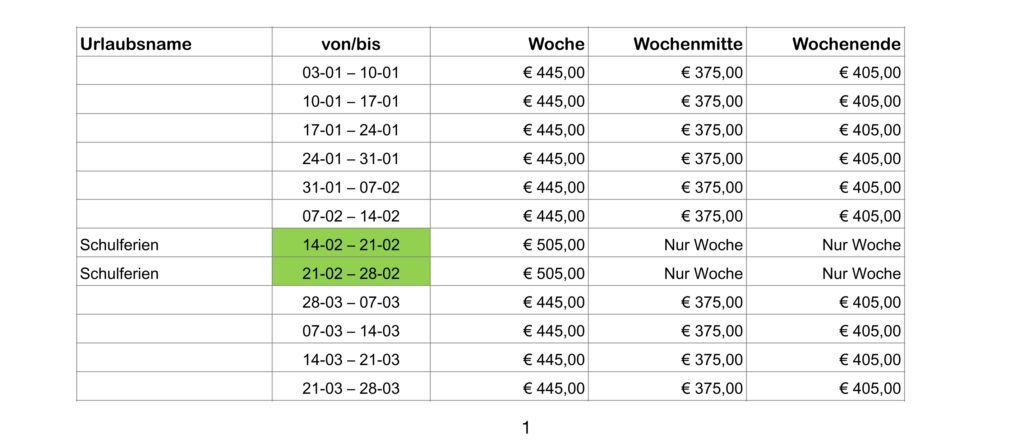The height and width of the screenshot is (444, 1024).
Task: Select the Wochenende header cell
Action: (x=825, y=42)
